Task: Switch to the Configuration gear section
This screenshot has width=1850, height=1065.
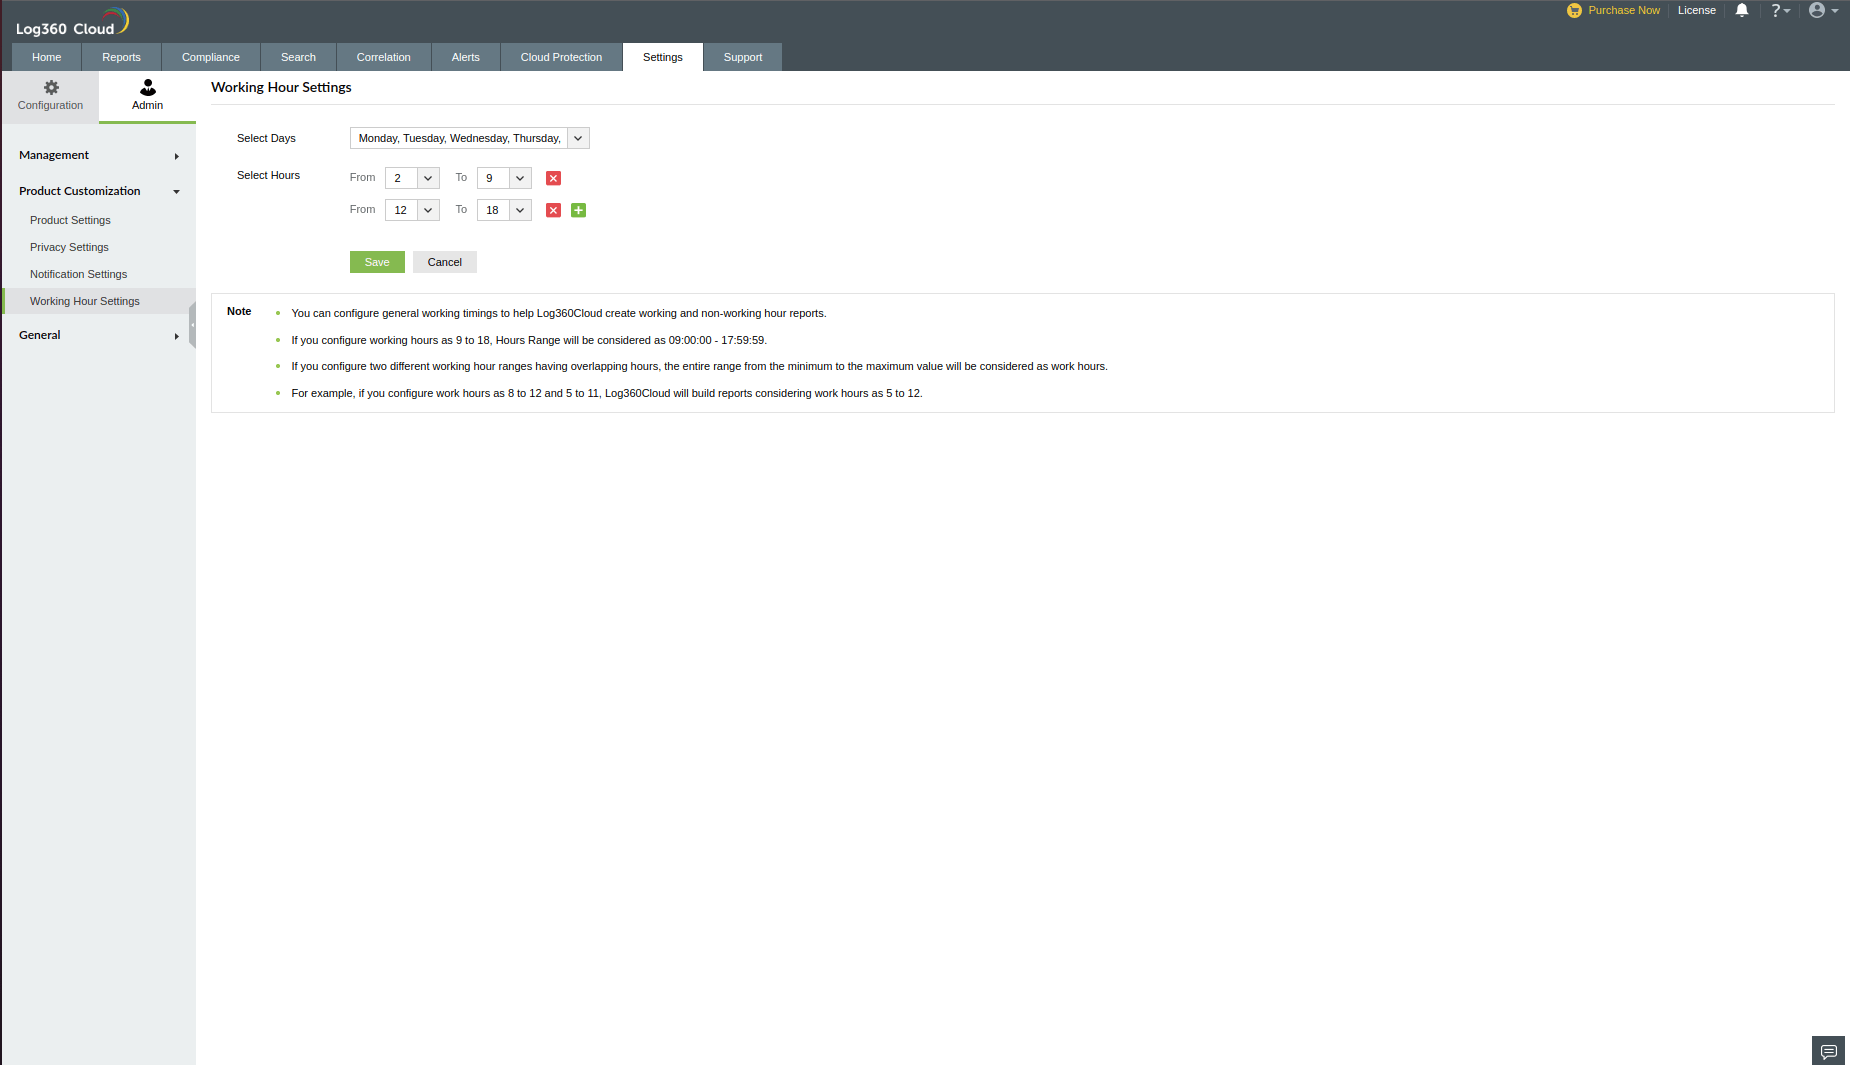Action: point(50,96)
